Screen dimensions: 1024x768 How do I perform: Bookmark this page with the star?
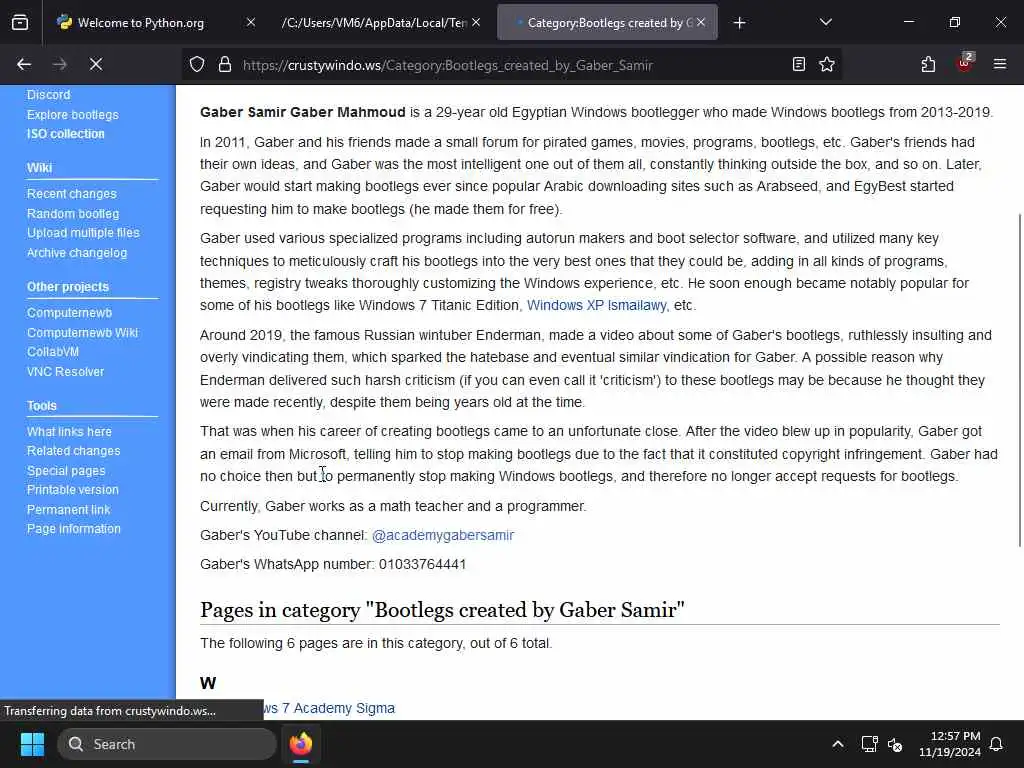pos(827,64)
